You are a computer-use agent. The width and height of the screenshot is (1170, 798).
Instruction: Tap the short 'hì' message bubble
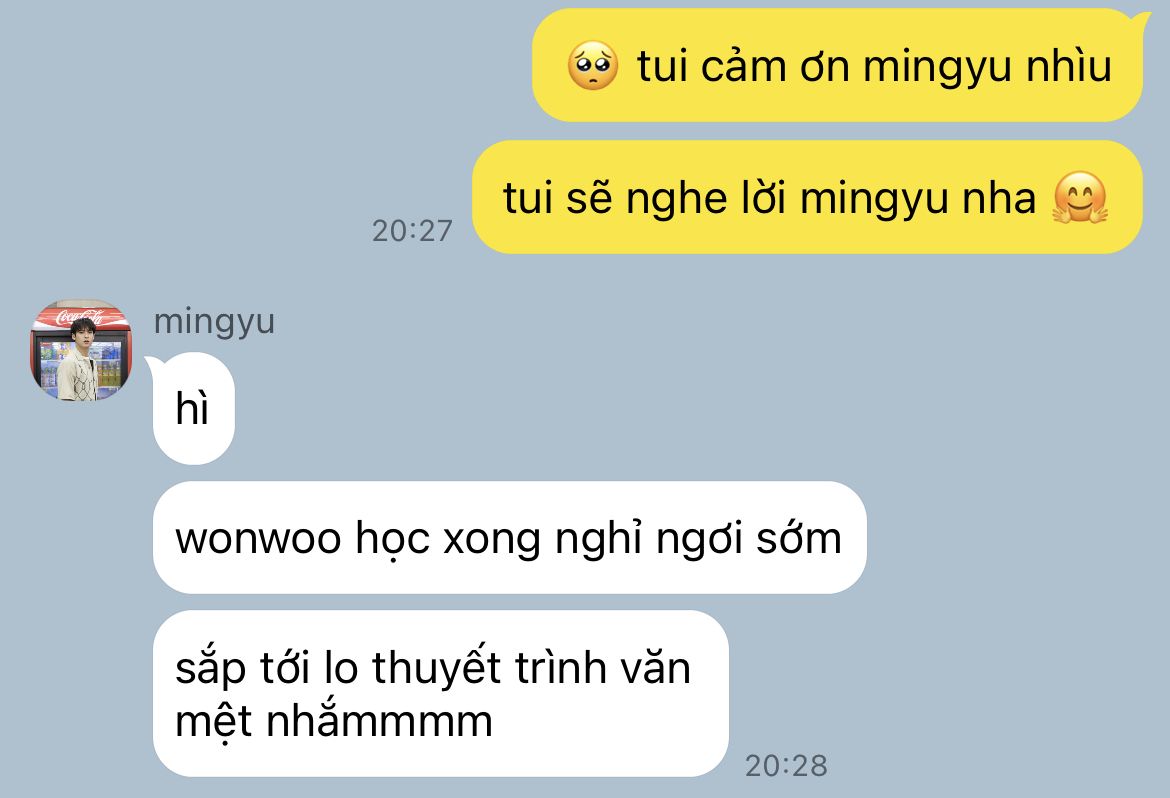(194, 408)
